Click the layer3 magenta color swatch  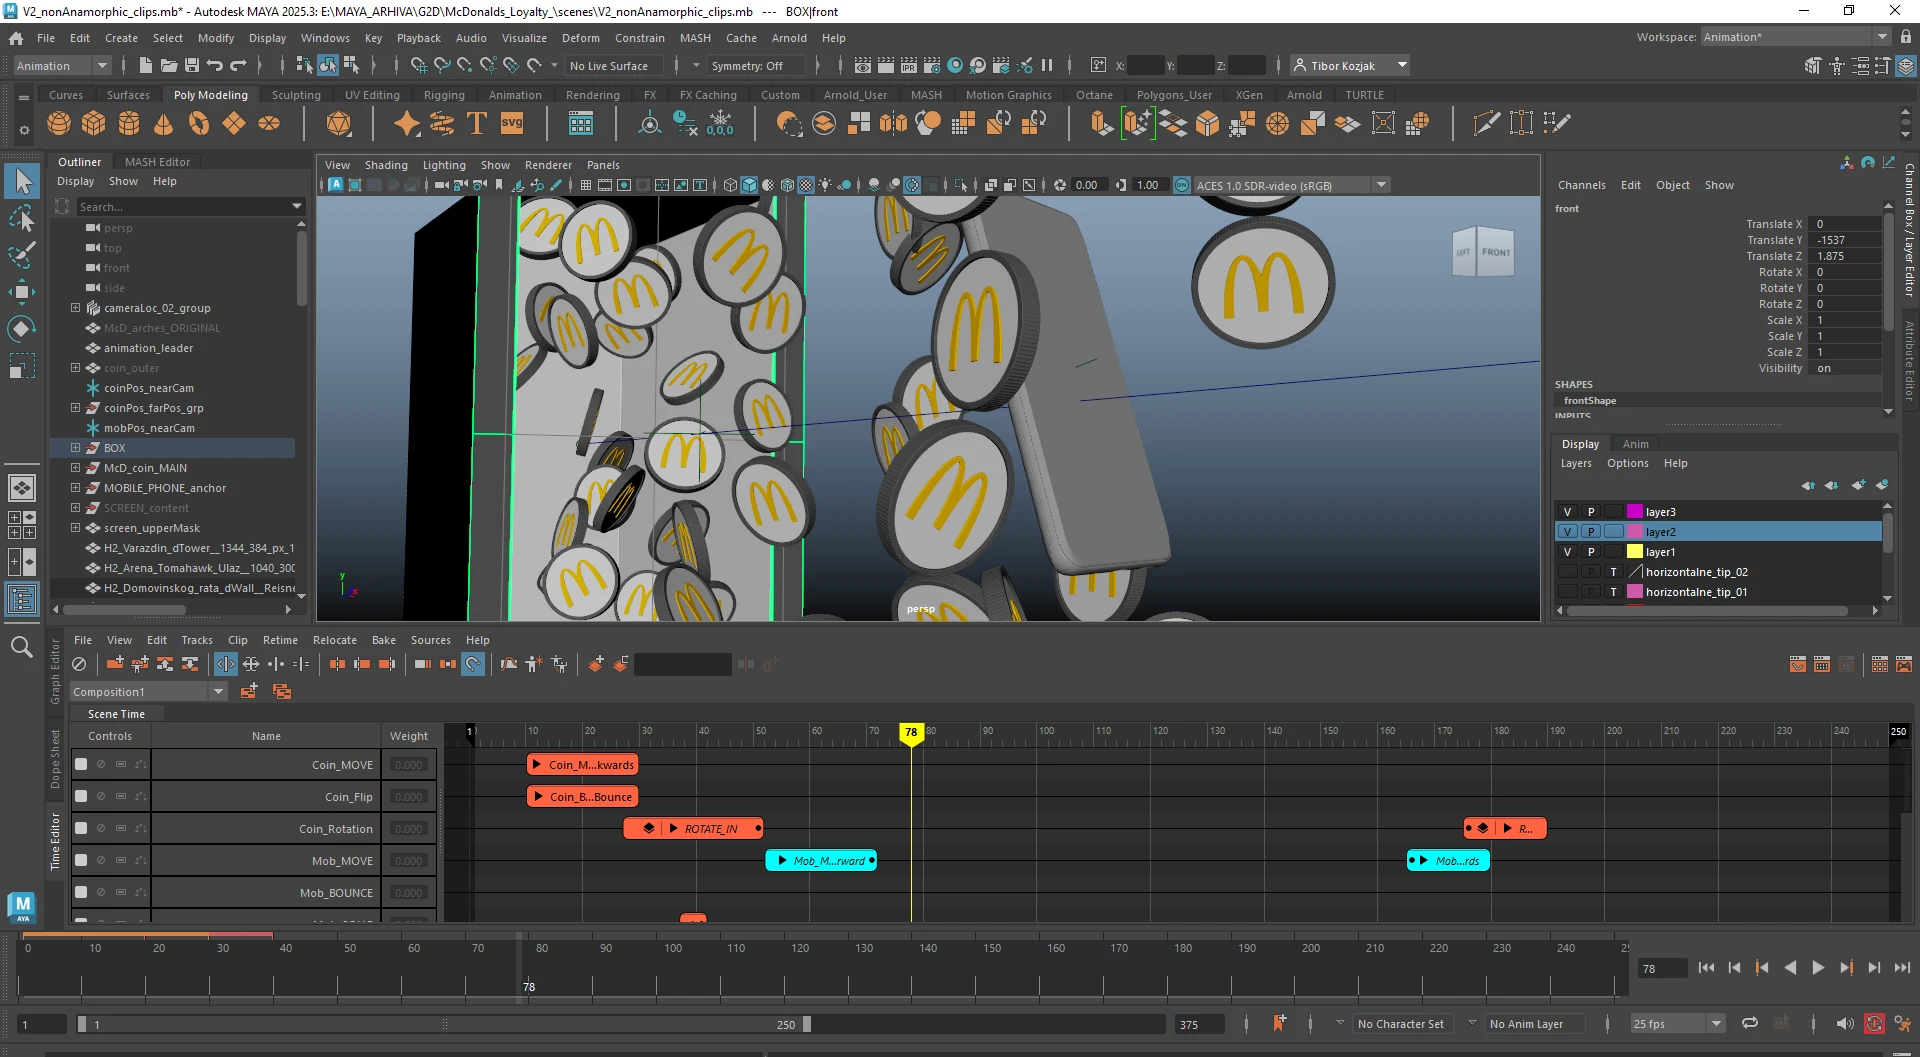pos(1635,512)
